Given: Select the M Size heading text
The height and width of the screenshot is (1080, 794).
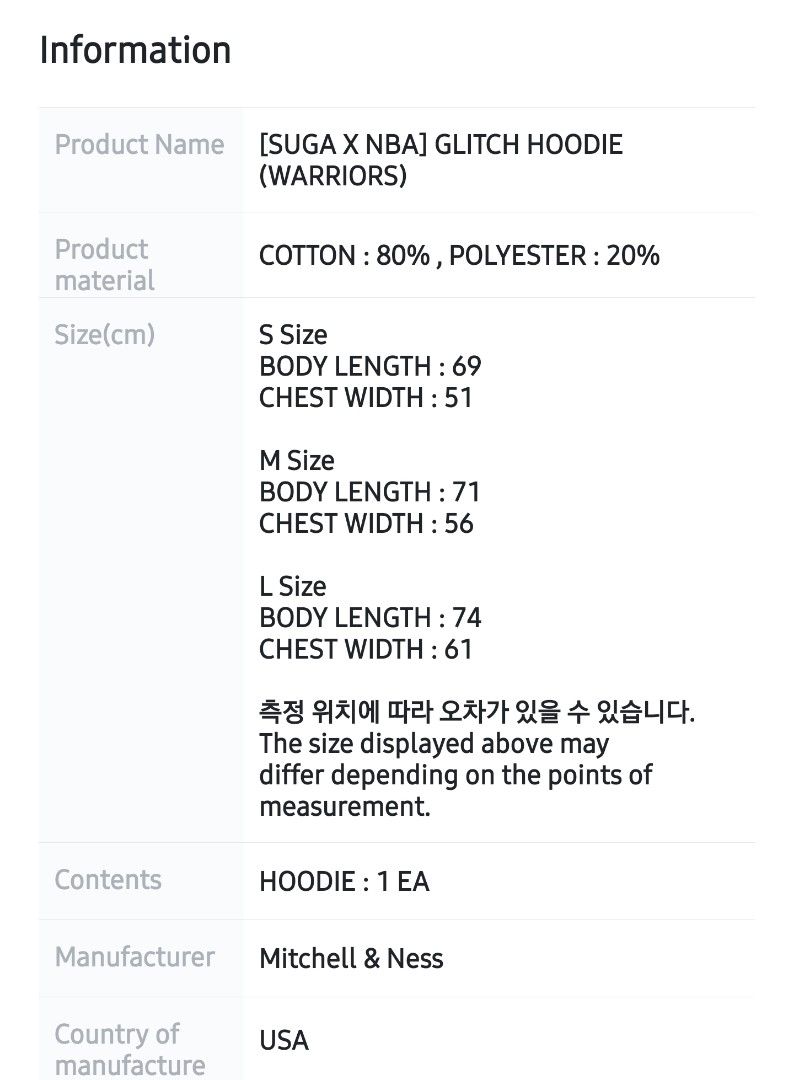Looking at the screenshot, I should pos(296,461).
